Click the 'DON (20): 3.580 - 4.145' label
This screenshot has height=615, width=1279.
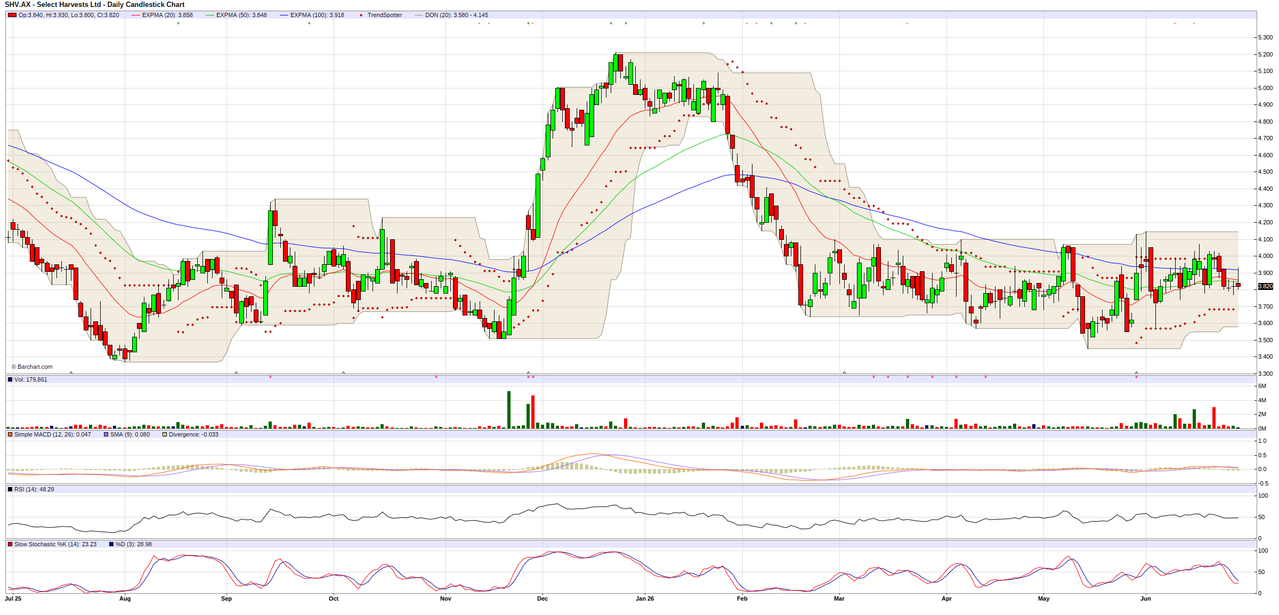tap(455, 15)
